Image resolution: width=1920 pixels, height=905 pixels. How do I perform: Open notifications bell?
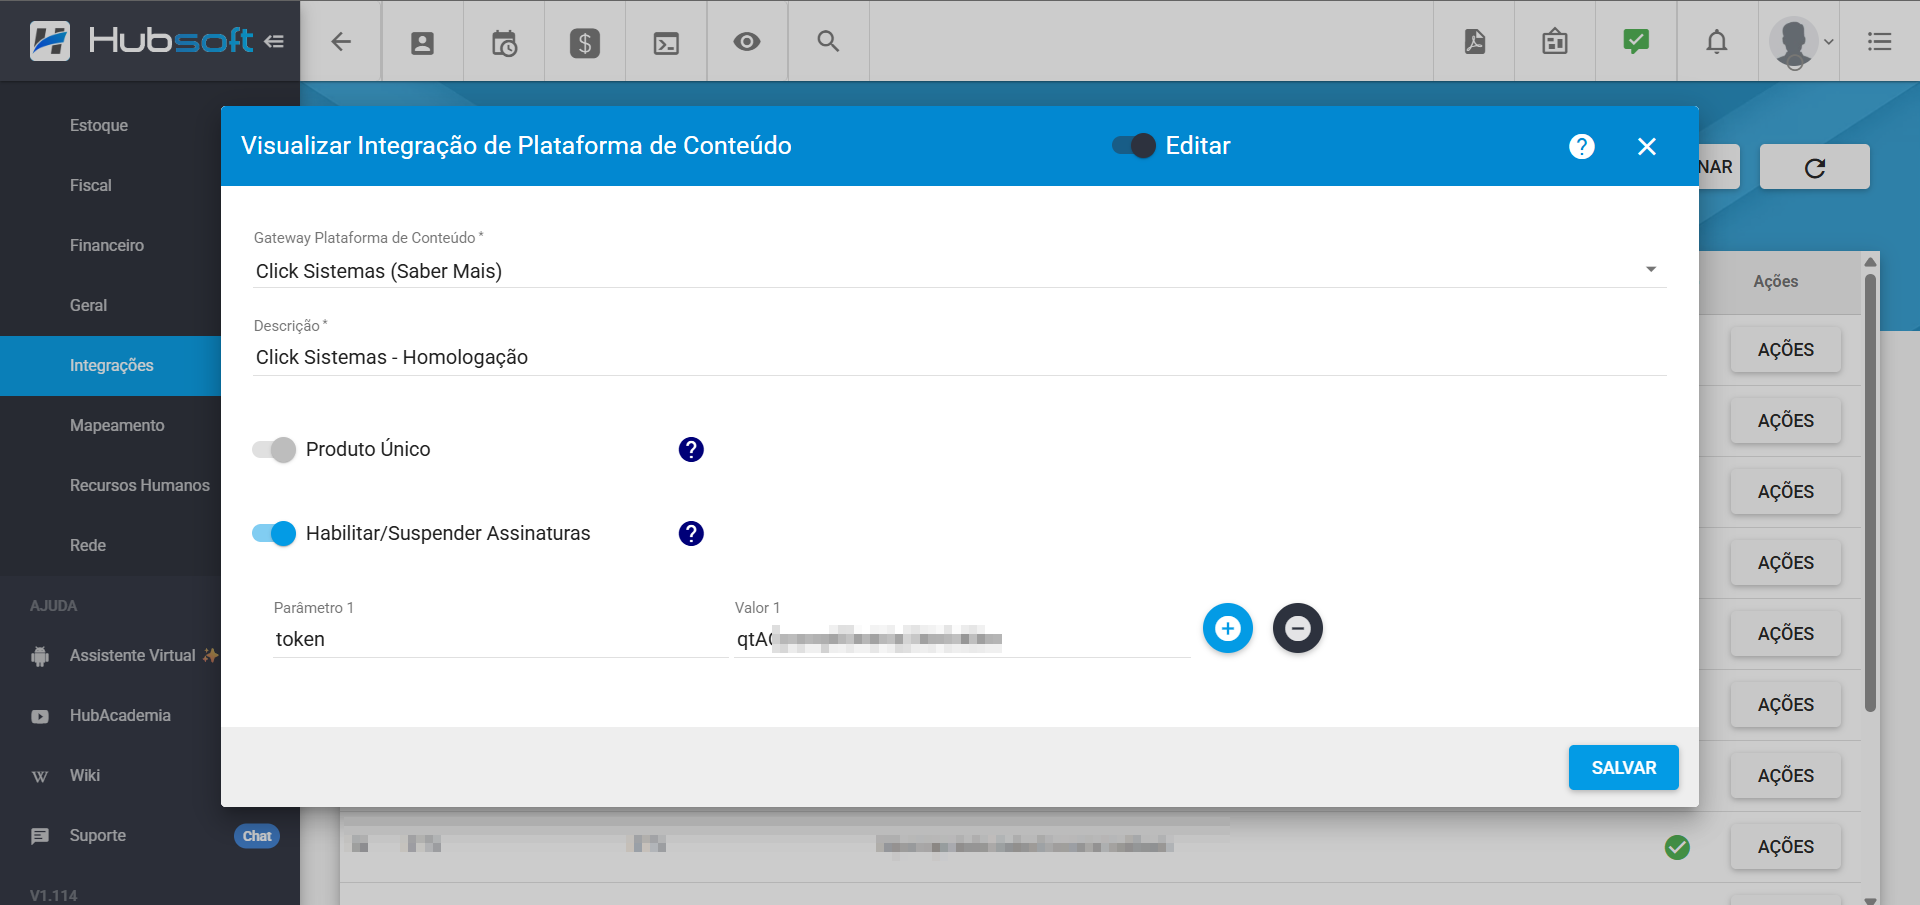click(1717, 41)
